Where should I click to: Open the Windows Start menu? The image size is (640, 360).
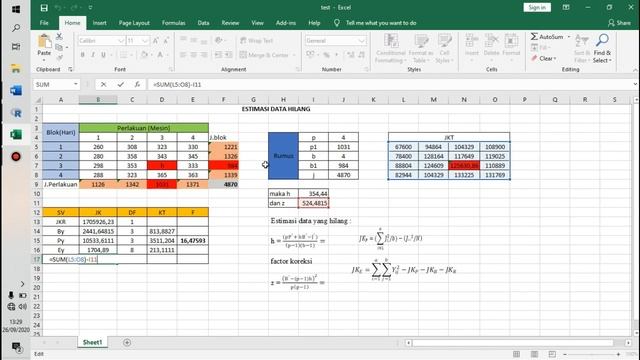[16, 9]
